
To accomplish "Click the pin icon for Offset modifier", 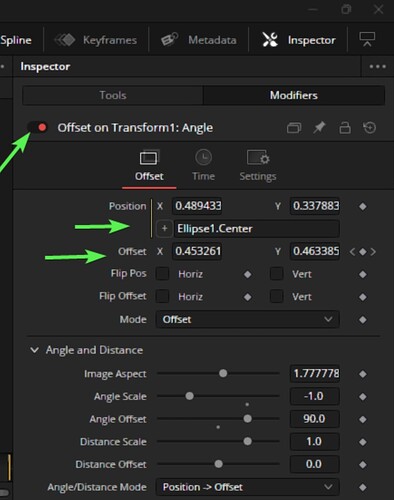I will coord(319,127).
